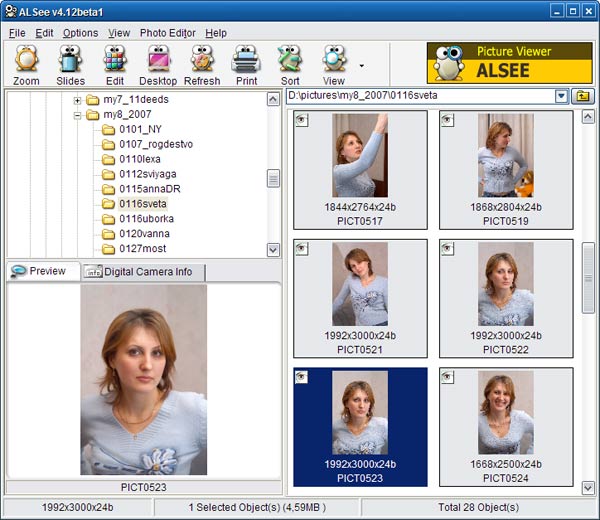Screen dimensions: 600x520
Task: Toggle the eye icon on PICT0517
Action: pos(302,120)
